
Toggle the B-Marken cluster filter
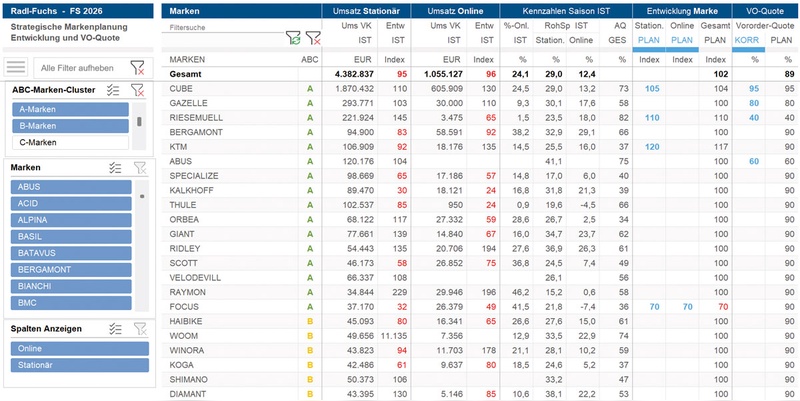(x=70, y=126)
